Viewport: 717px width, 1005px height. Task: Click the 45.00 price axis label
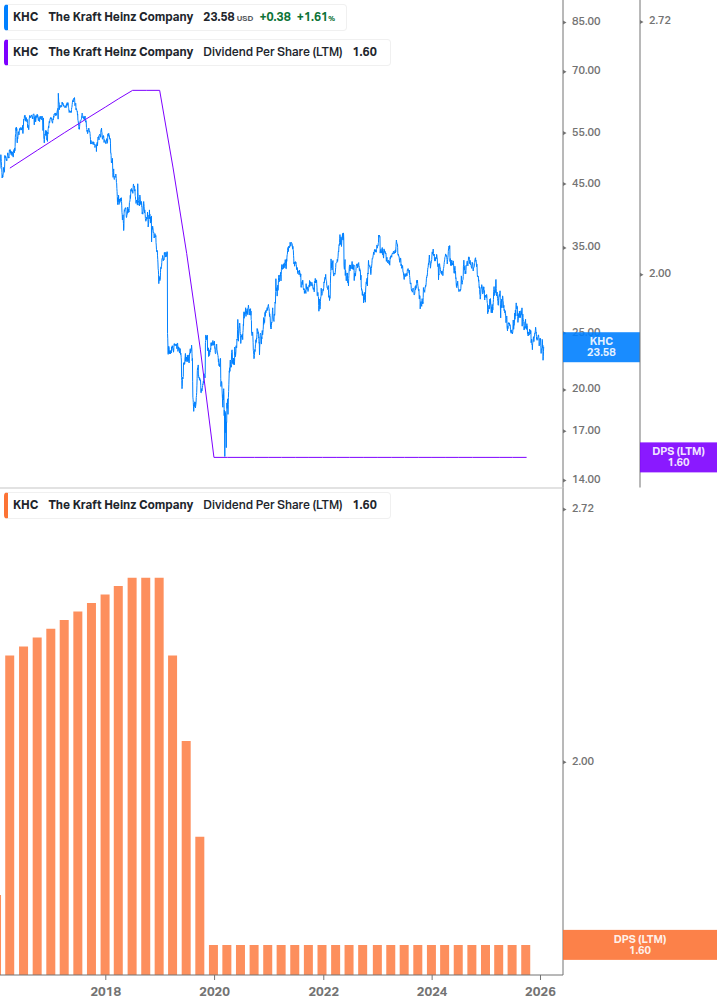point(586,183)
